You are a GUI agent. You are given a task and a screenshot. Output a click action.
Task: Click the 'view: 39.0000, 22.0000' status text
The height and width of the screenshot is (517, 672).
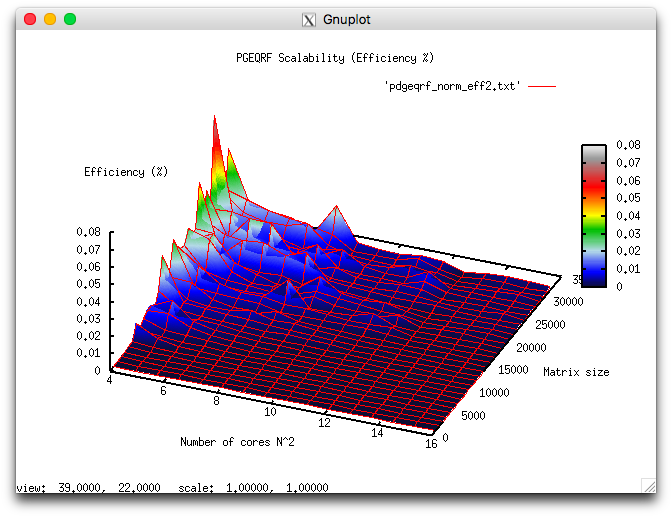[x=88, y=487]
